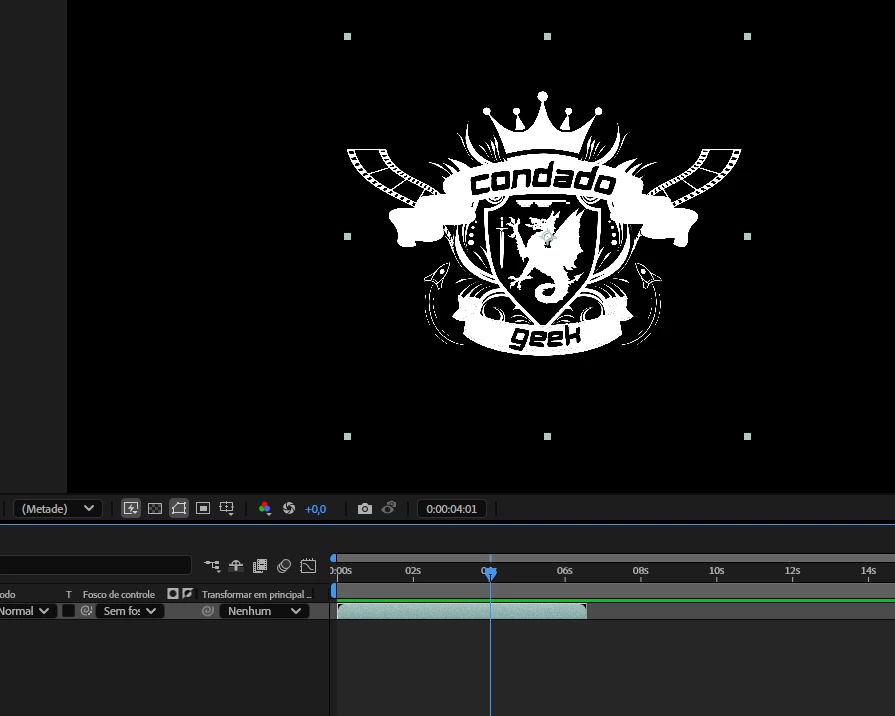This screenshot has width=895, height=716.
Task: Click track matte pick whip icon
Action: click(x=86, y=611)
